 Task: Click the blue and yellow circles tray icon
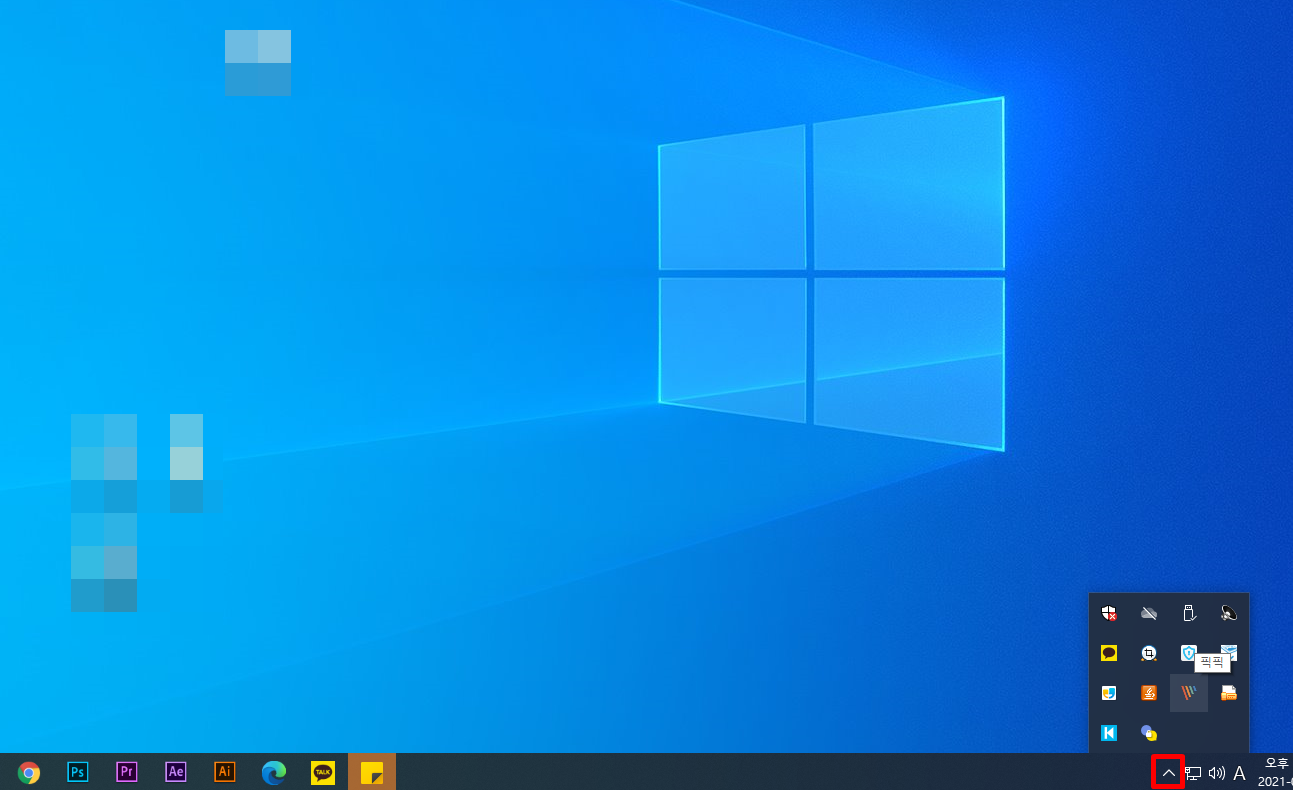tap(1149, 733)
